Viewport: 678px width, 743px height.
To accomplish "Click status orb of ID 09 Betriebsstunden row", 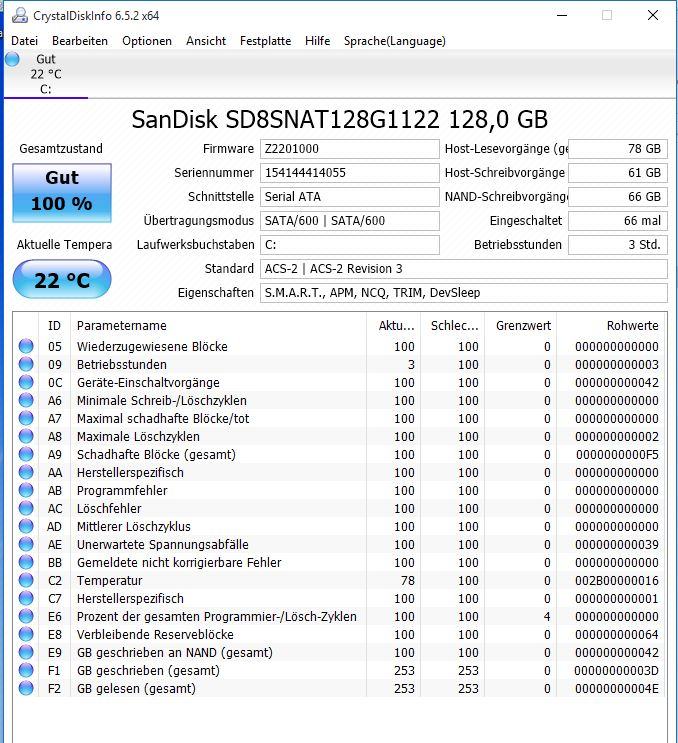I will pos(26,364).
